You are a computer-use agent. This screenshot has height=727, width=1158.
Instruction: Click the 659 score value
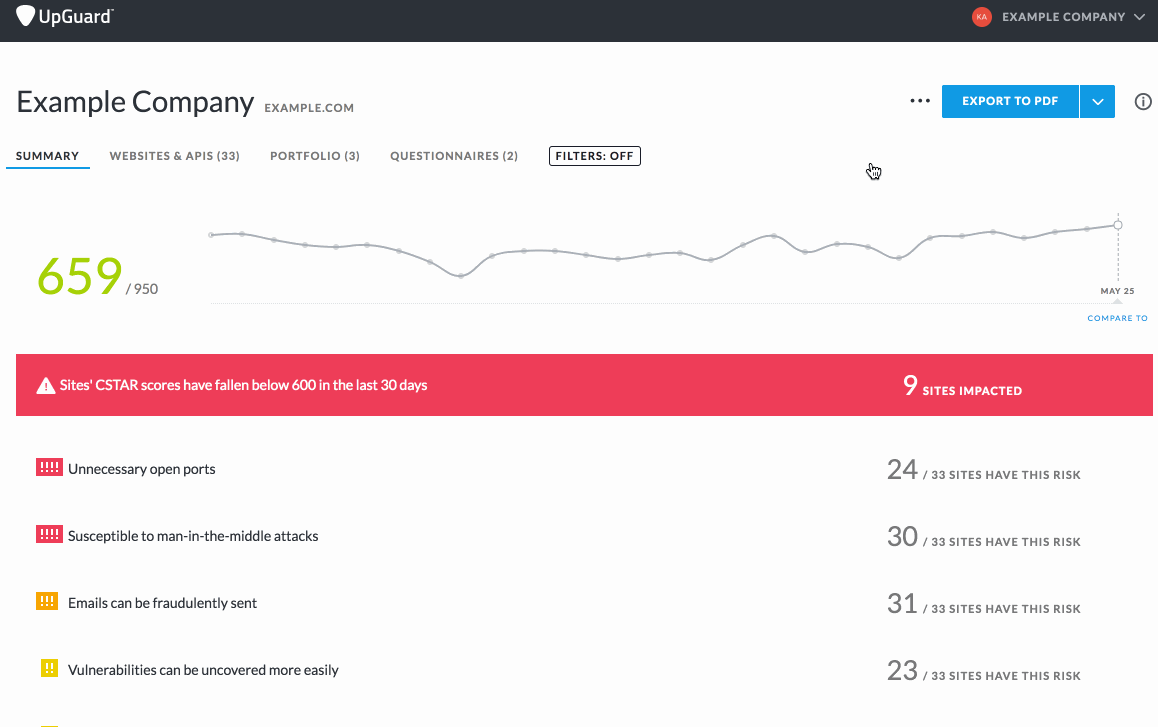[x=80, y=276]
